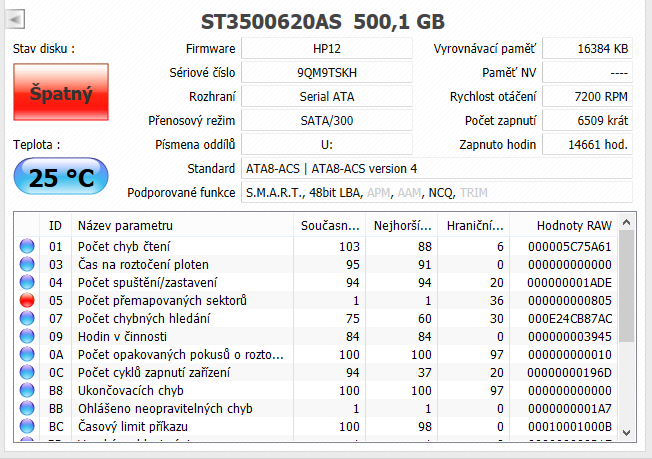Click the Současn... column header

329,225
